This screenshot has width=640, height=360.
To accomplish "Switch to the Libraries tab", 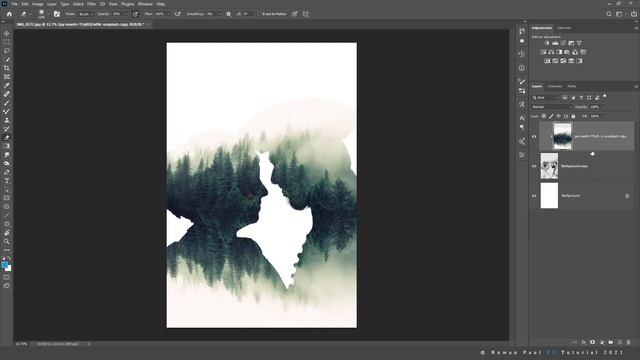I will (x=564, y=28).
